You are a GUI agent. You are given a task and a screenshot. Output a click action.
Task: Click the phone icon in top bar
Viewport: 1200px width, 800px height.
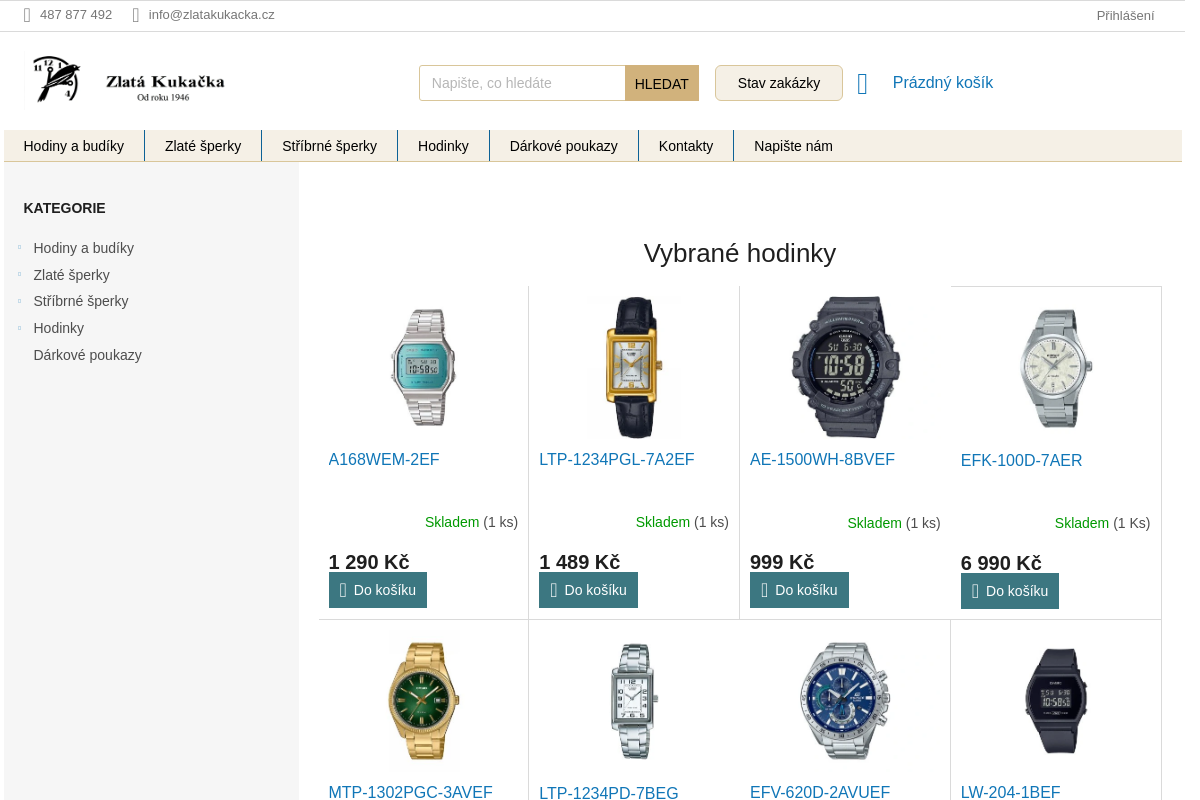[27, 15]
